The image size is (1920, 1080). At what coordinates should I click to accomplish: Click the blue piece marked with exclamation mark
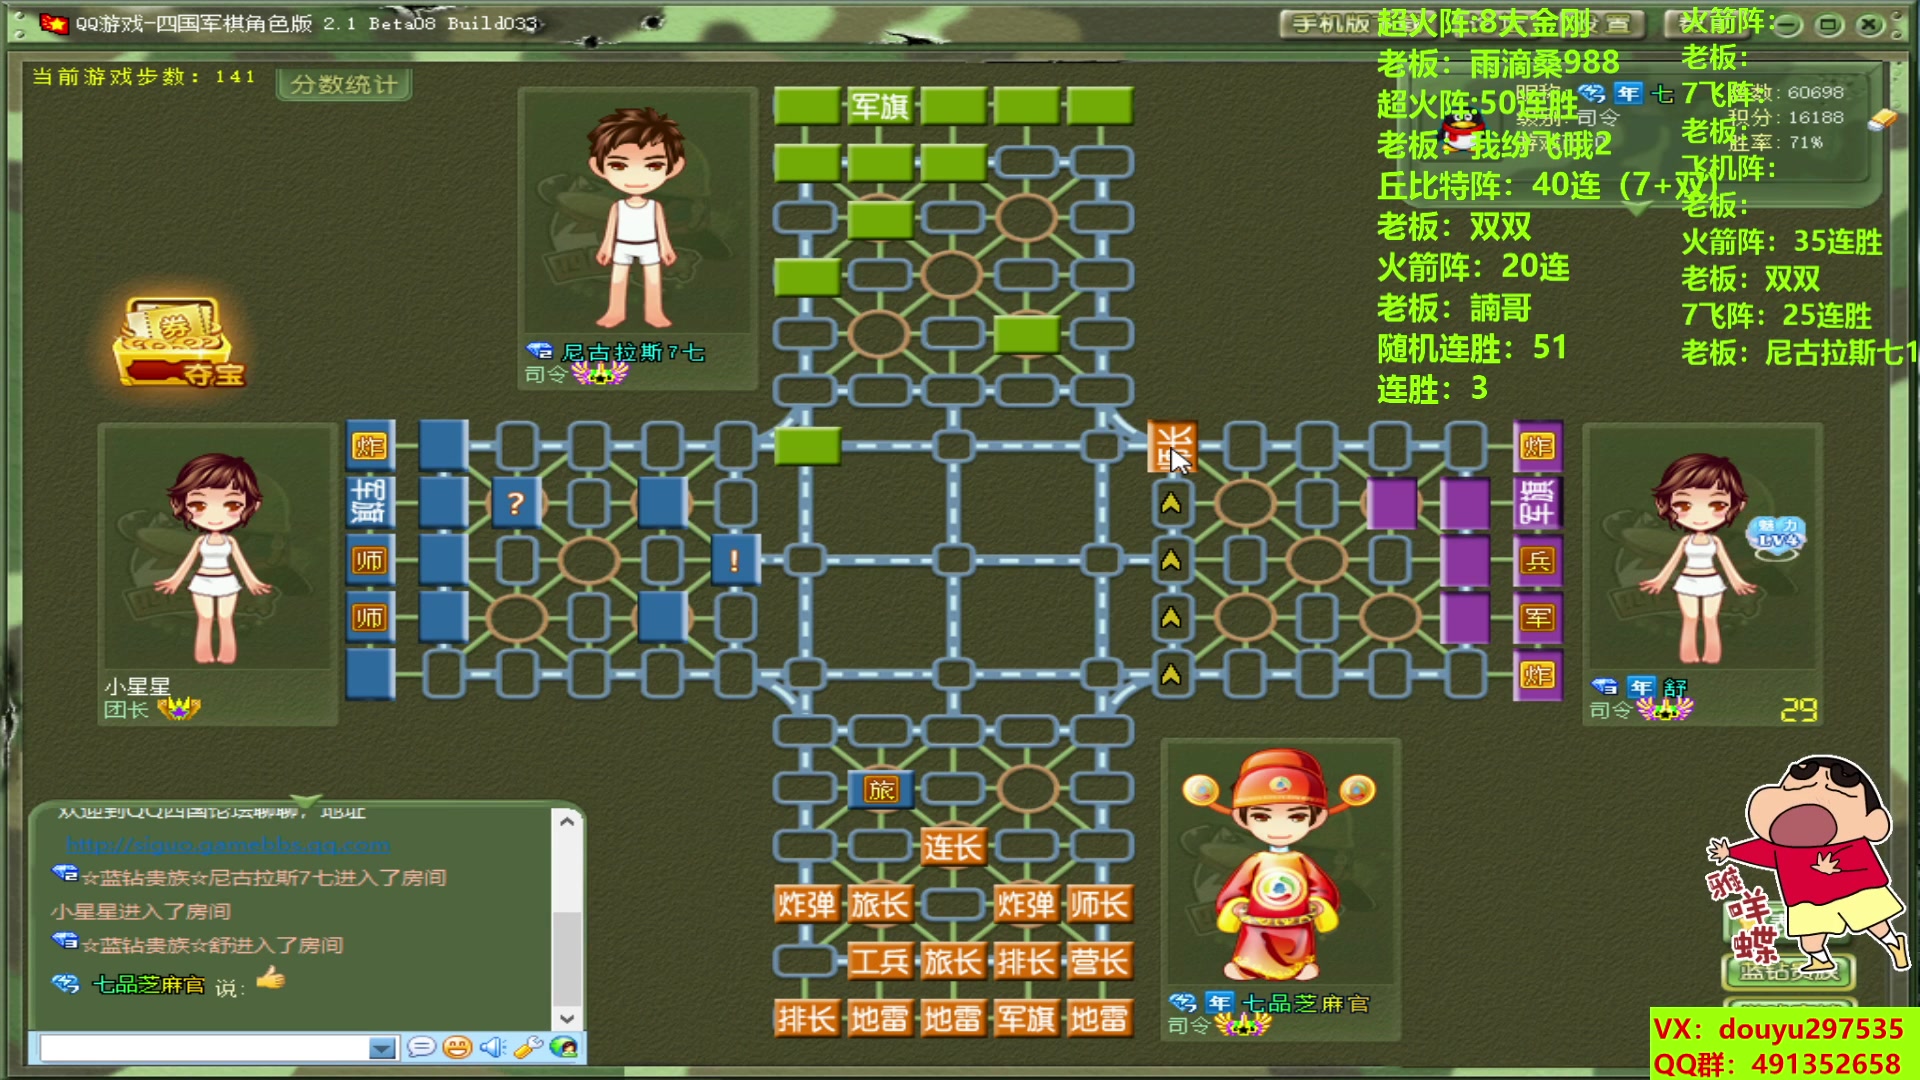pyautogui.click(x=735, y=560)
